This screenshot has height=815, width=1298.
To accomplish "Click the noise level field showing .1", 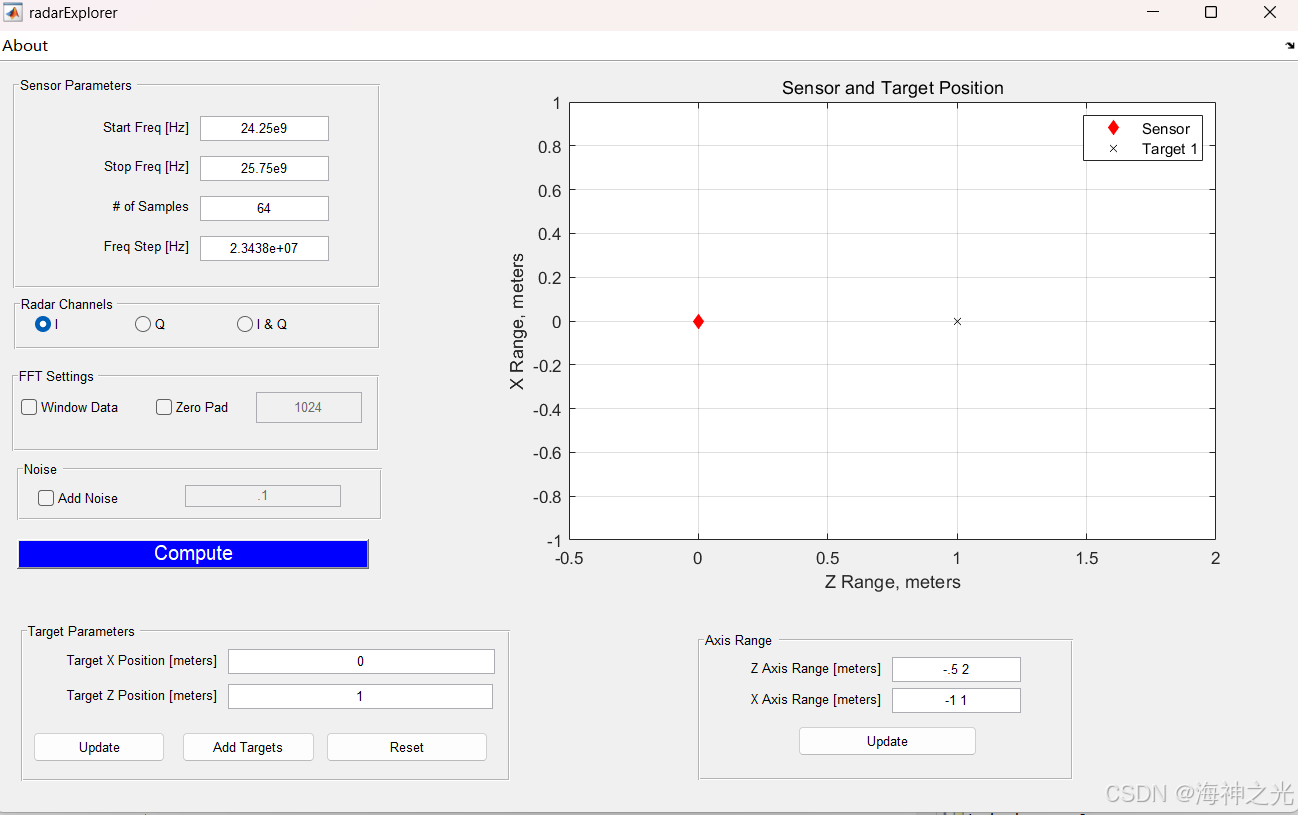I will 263,496.
